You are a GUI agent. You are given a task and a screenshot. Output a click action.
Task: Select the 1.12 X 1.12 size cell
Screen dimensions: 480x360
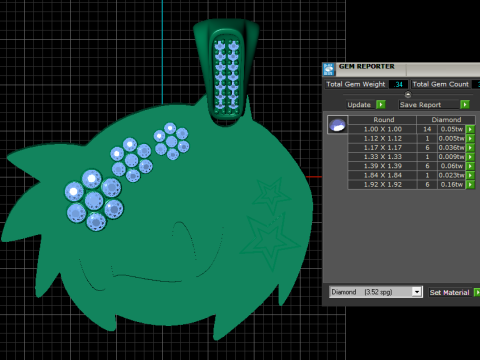coord(383,138)
